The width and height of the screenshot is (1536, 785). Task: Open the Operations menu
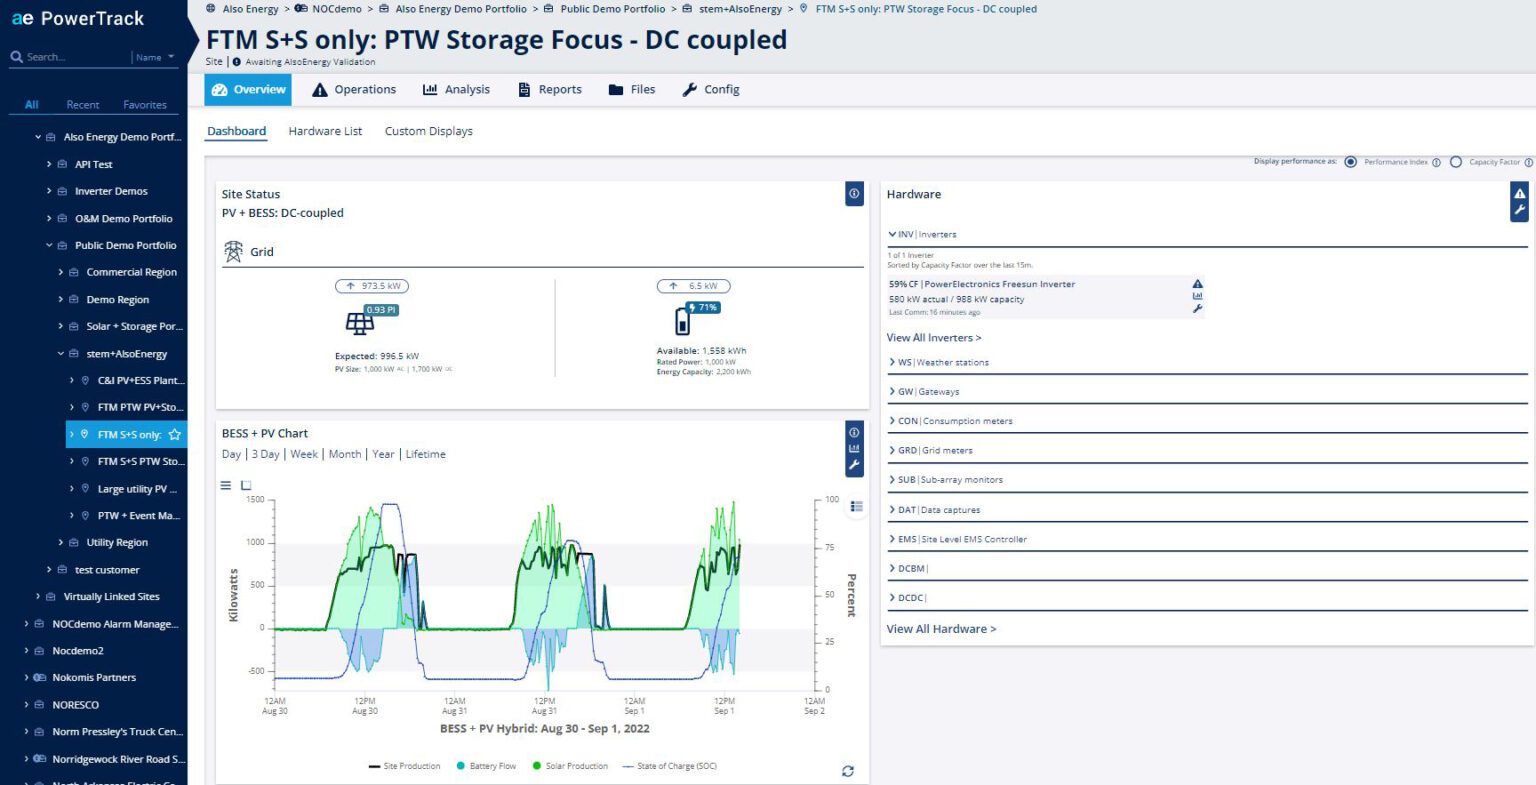tap(355, 89)
